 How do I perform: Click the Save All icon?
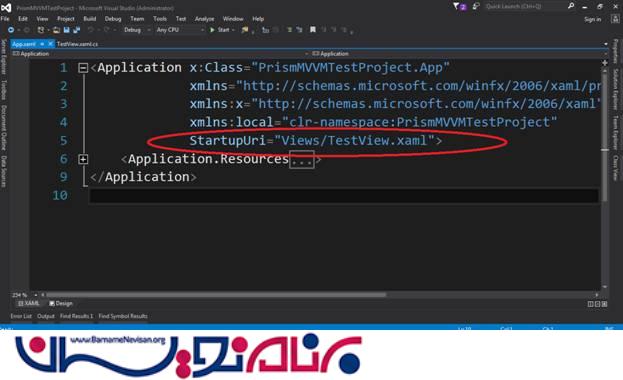pyautogui.click(x=76, y=30)
